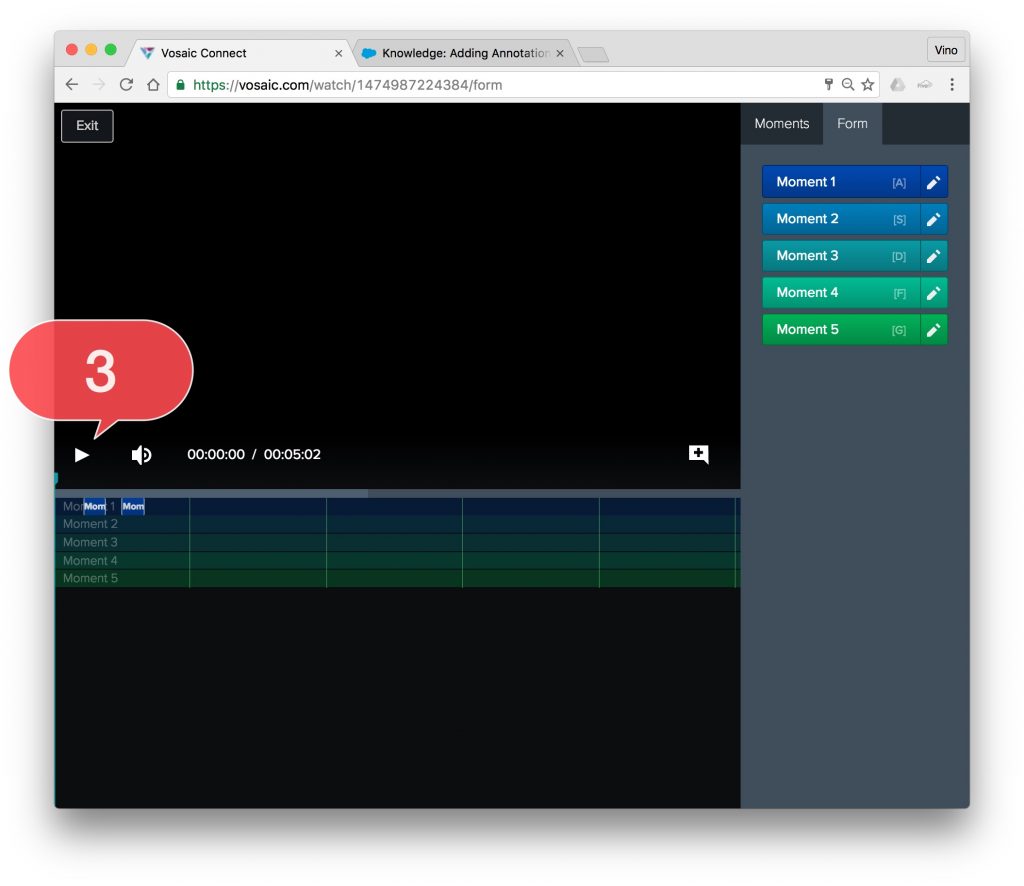Viewport: 1024px width, 886px height.
Task: Edit Moment 3 with pencil icon
Action: 933,256
